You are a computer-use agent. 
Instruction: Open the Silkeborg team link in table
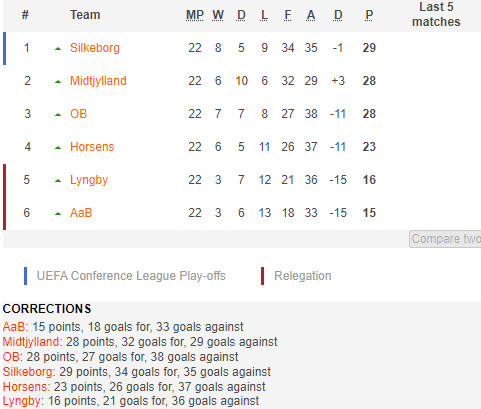click(x=95, y=48)
